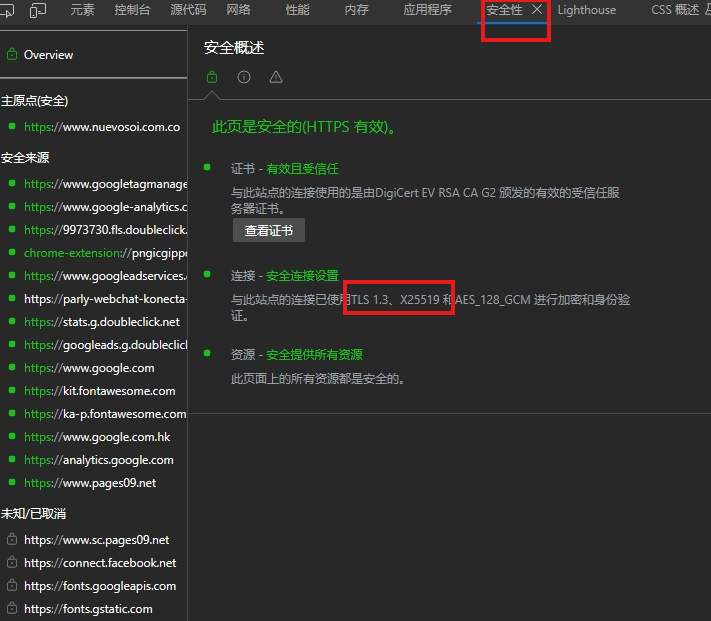
Task: Click the 查看证书 button
Action: coord(269,230)
